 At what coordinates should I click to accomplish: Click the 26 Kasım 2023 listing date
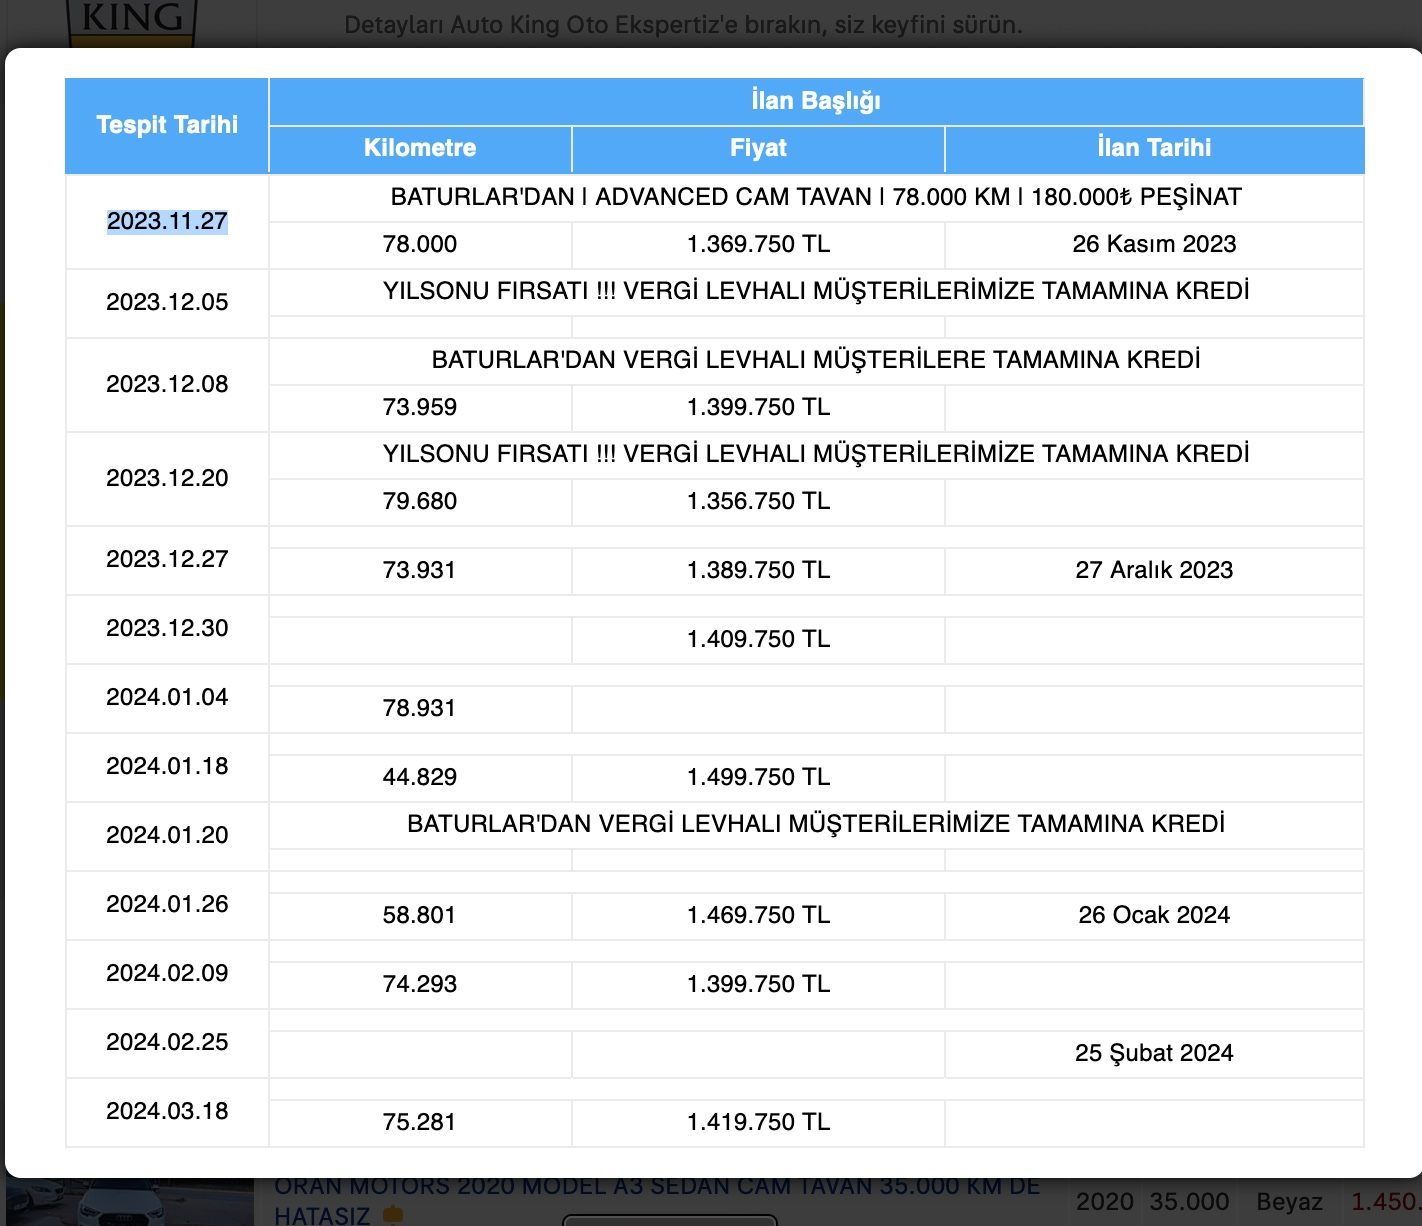click(x=1154, y=245)
